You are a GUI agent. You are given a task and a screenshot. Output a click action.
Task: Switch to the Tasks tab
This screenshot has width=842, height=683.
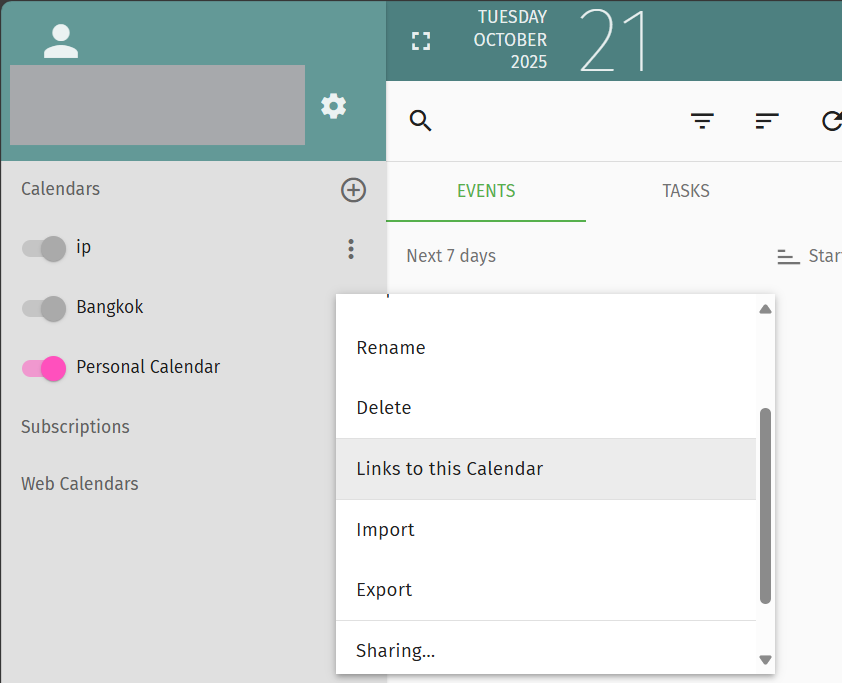coord(686,191)
